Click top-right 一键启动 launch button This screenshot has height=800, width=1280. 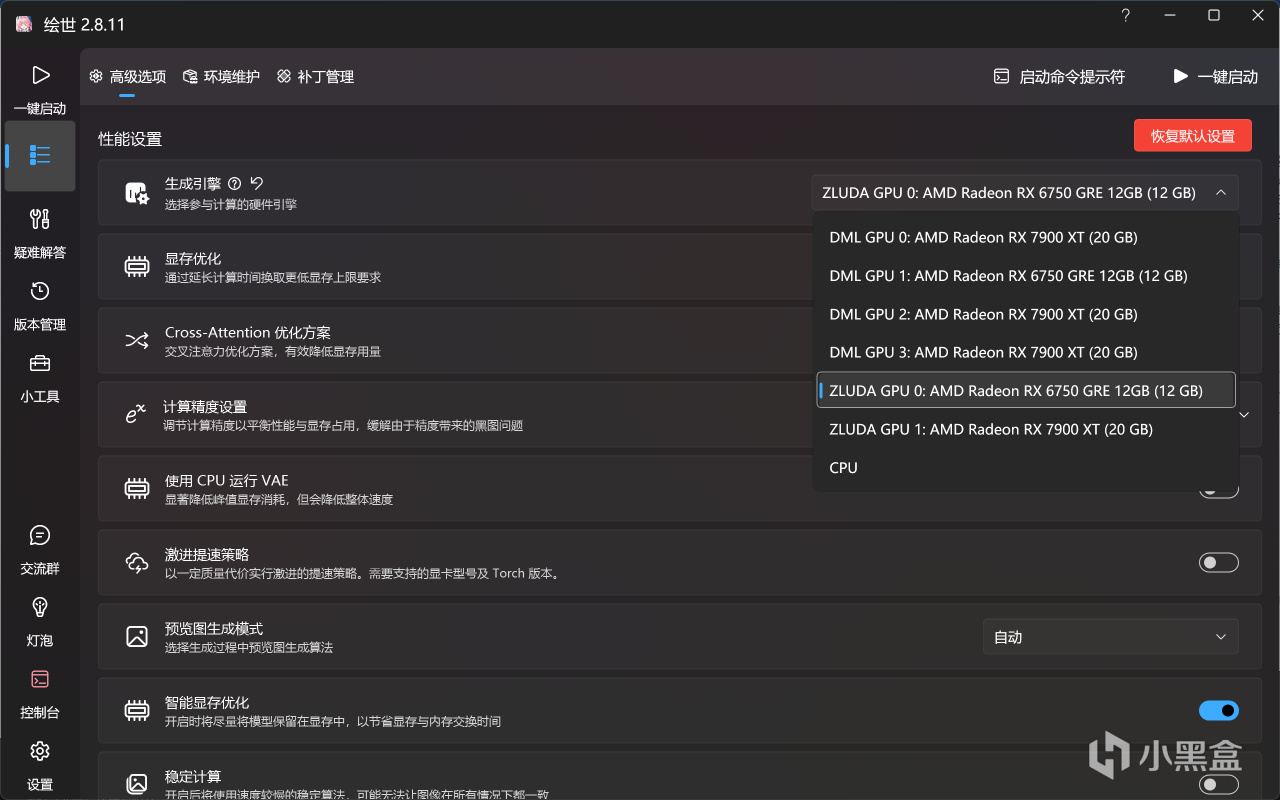pos(1215,77)
